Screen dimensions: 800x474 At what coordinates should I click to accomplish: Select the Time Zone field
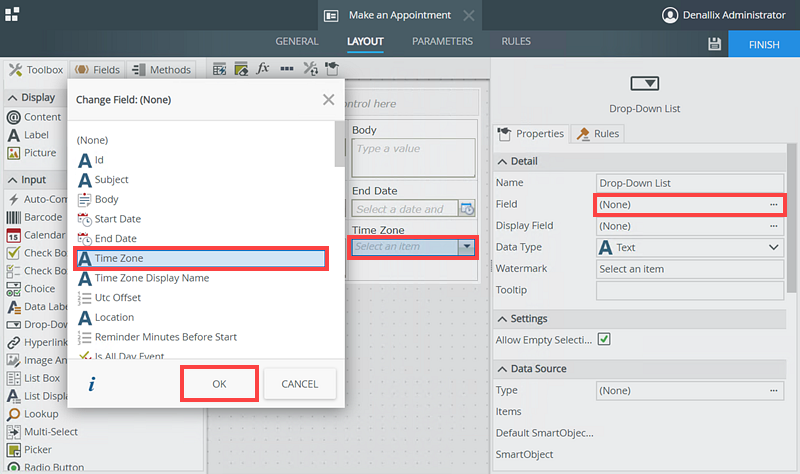pyautogui.click(x=201, y=258)
